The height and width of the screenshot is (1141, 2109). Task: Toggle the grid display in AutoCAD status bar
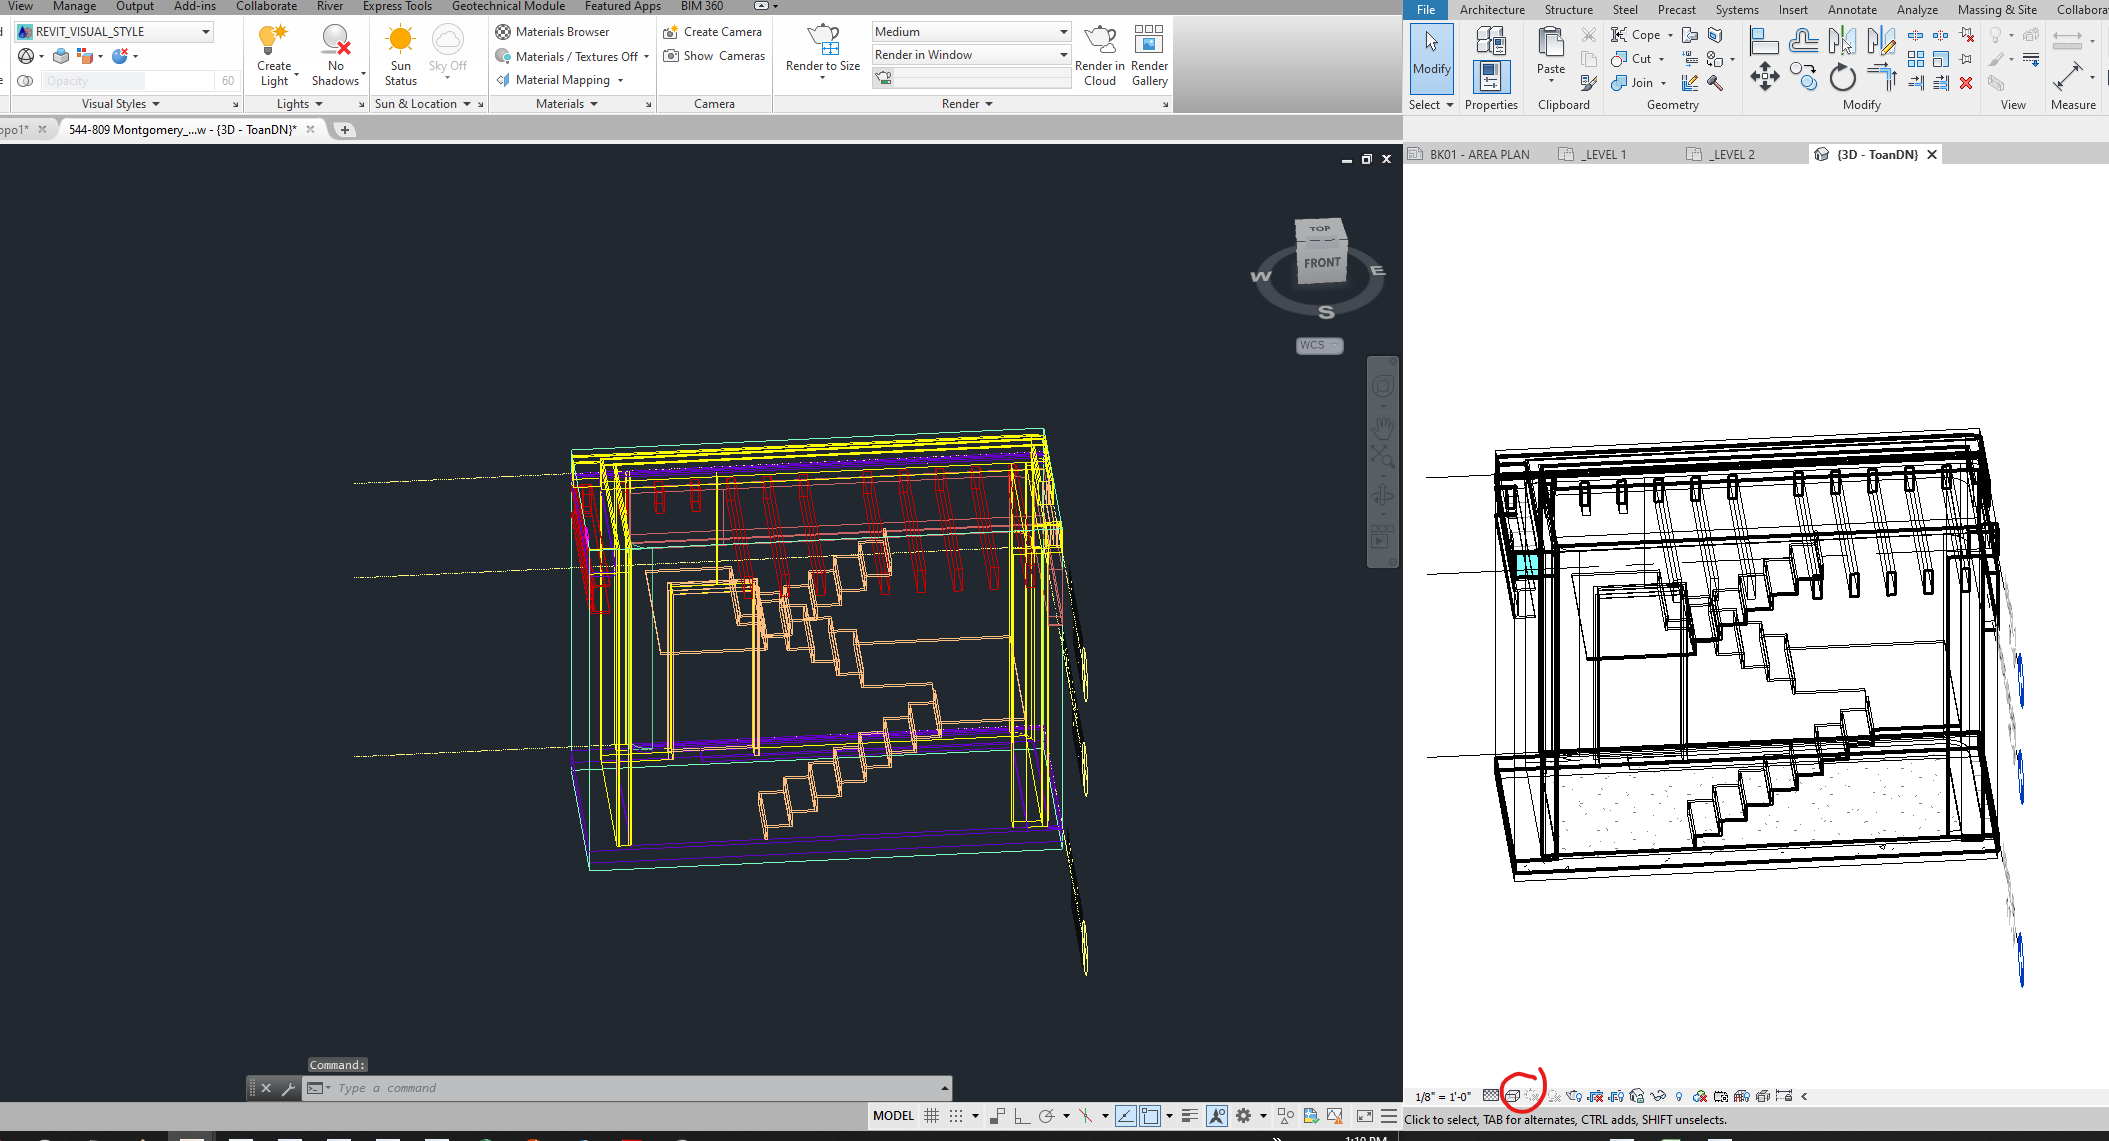click(x=930, y=1115)
